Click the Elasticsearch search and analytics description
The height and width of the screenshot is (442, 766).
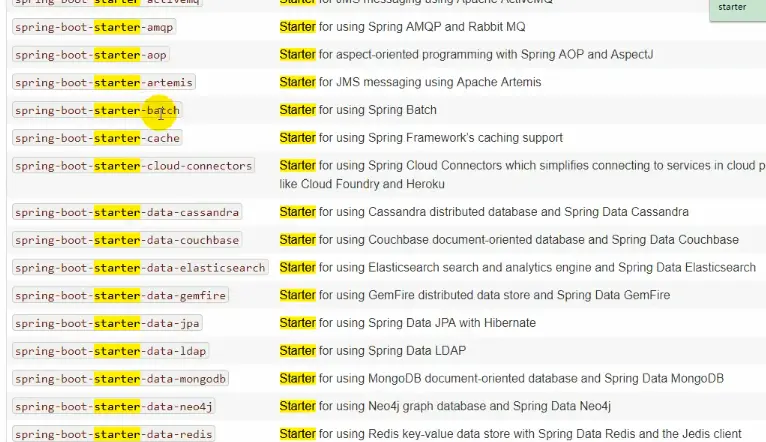pyautogui.click(x=518, y=268)
